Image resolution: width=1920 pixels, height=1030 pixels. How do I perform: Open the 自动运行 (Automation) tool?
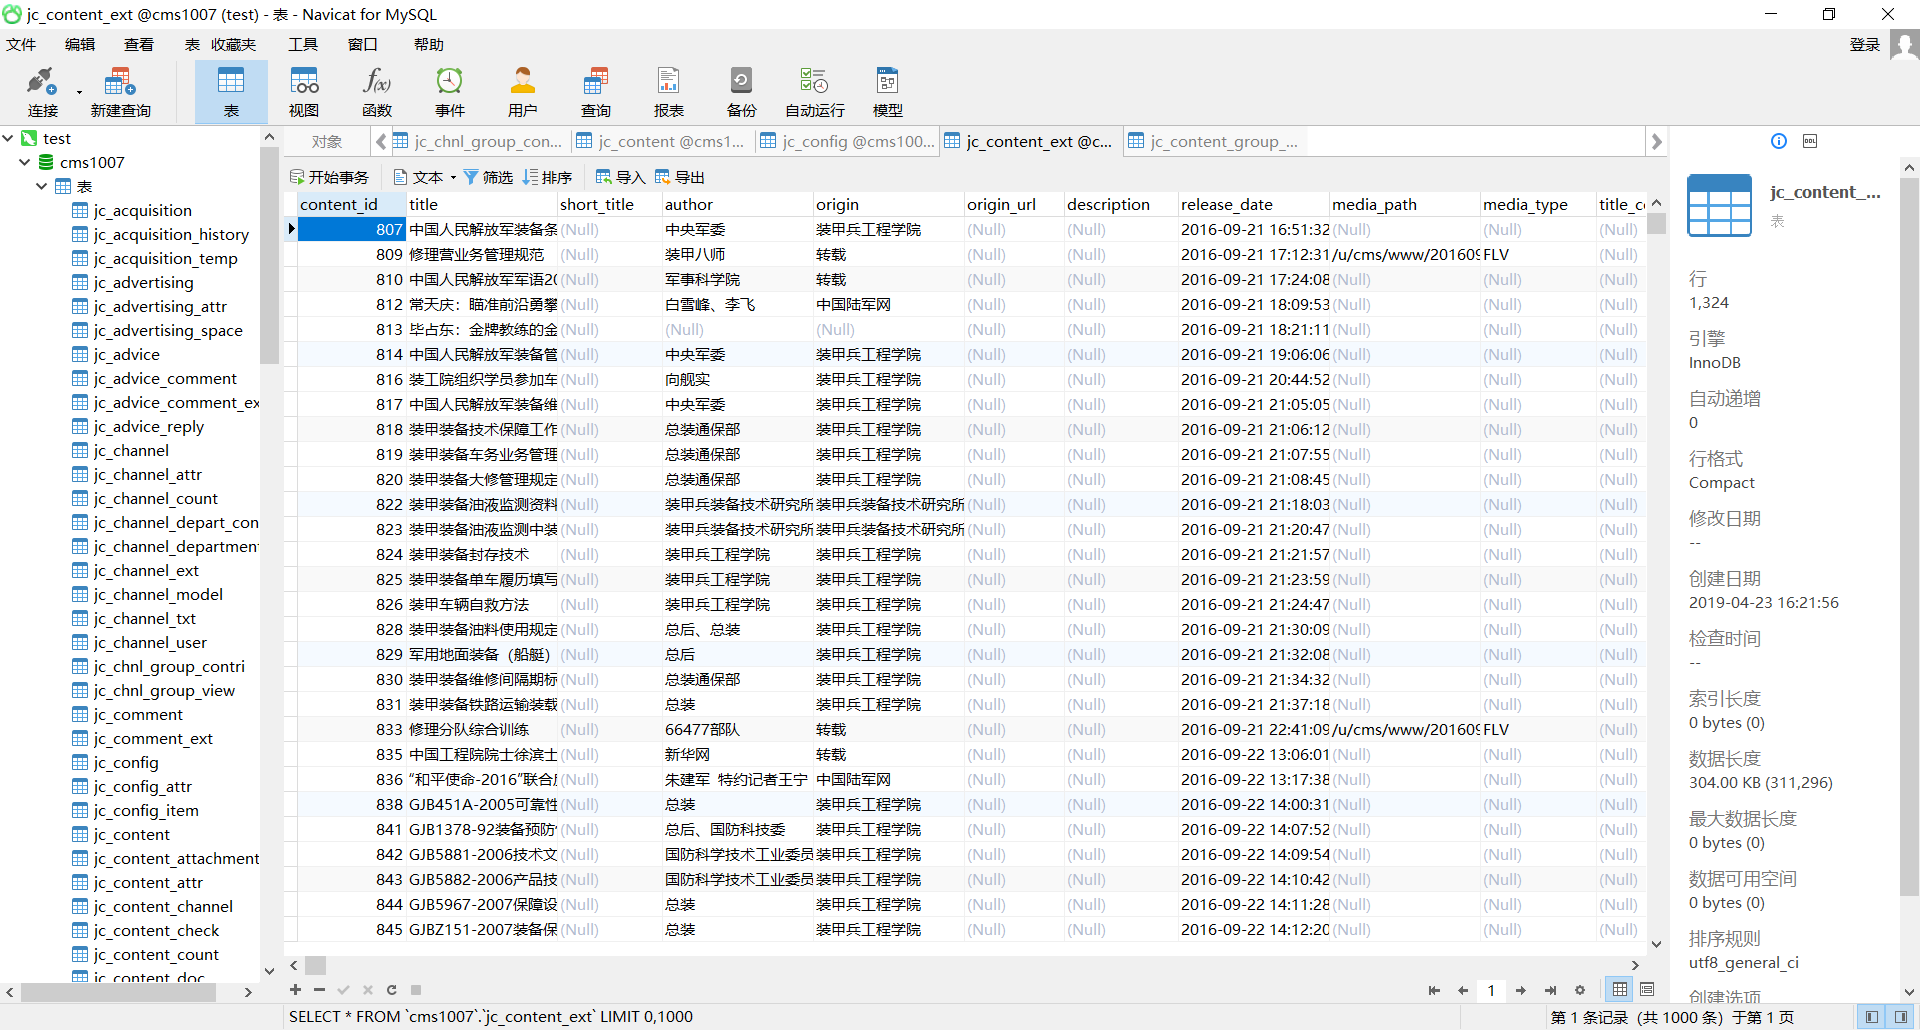tap(814, 93)
